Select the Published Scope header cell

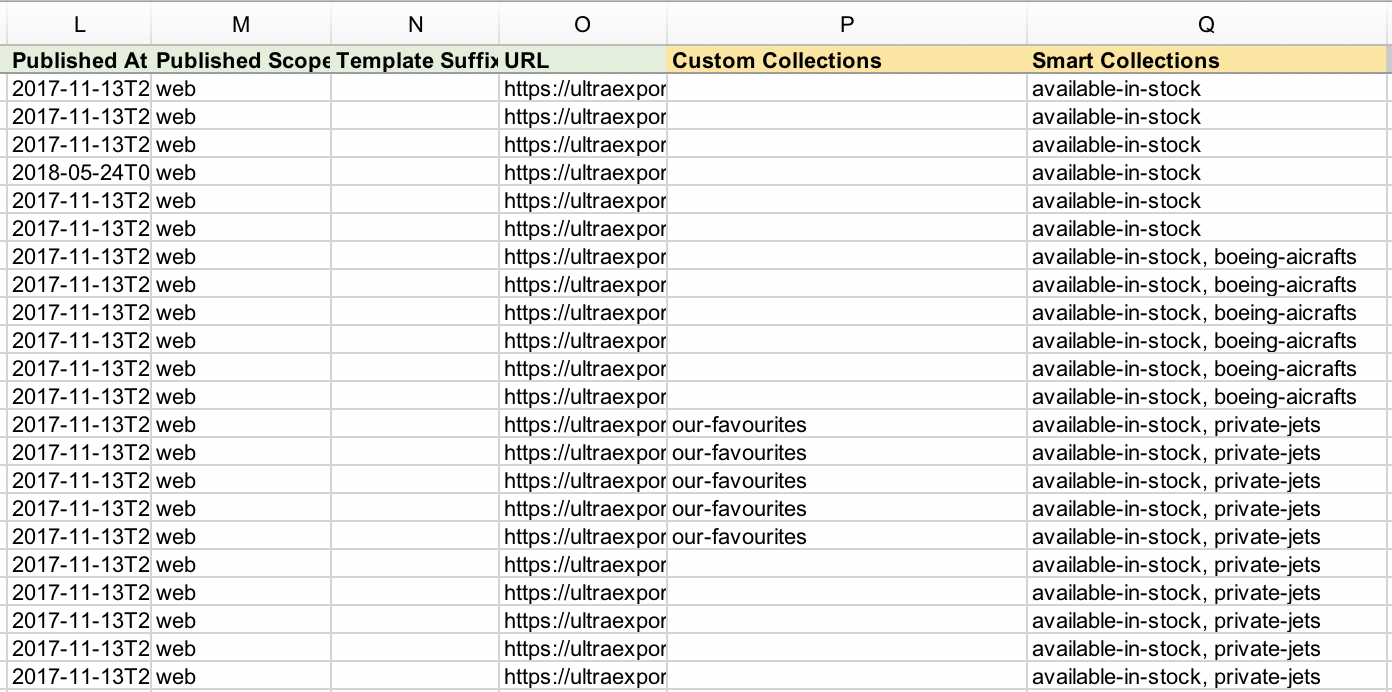[x=241, y=60]
